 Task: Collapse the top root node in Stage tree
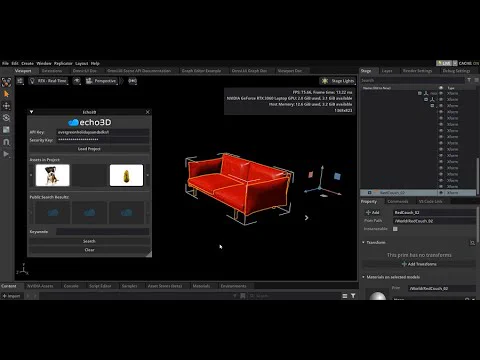[420, 93]
